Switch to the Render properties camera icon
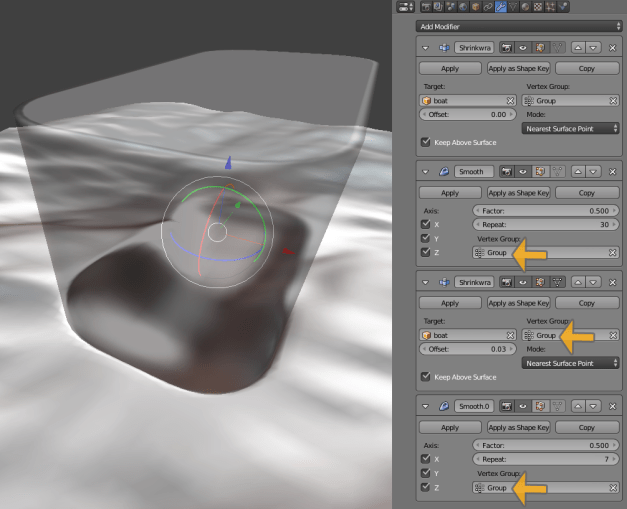This screenshot has width=627, height=509. coord(426,7)
